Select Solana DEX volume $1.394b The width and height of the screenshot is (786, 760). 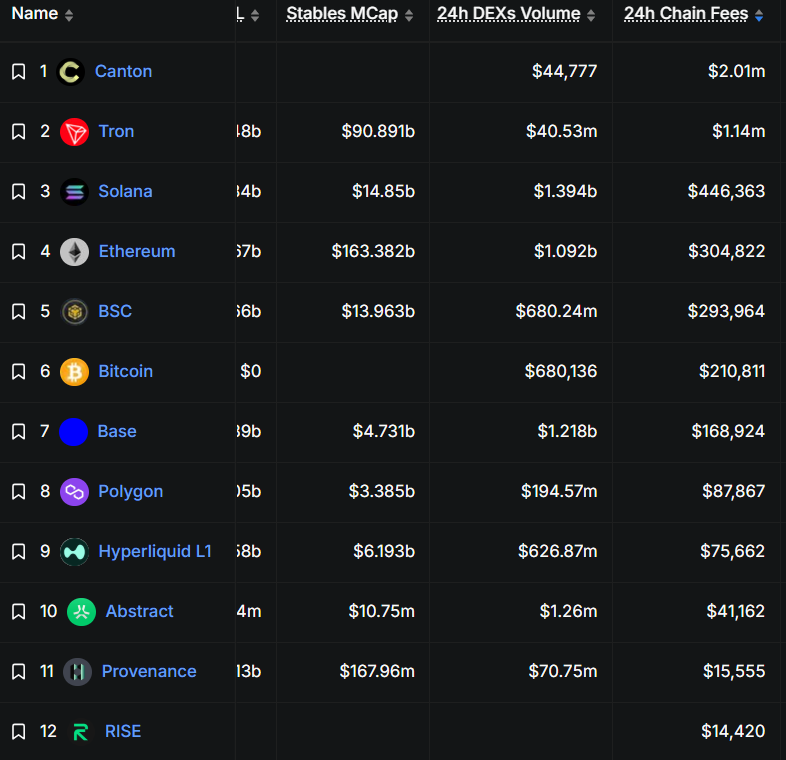(565, 192)
